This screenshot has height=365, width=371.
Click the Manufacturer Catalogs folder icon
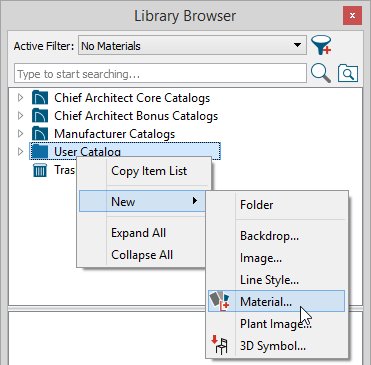pyautogui.click(x=40, y=134)
